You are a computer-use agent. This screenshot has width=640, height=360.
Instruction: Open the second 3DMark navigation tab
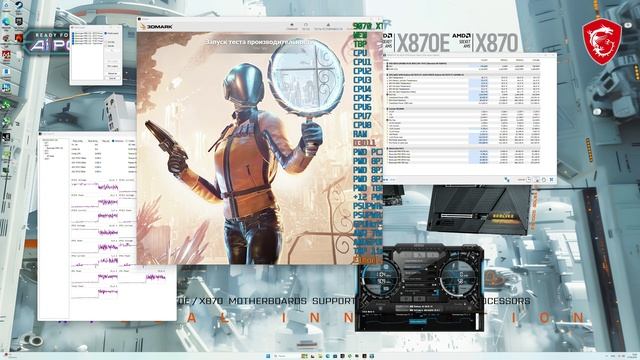pyautogui.click(x=306, y=27)
